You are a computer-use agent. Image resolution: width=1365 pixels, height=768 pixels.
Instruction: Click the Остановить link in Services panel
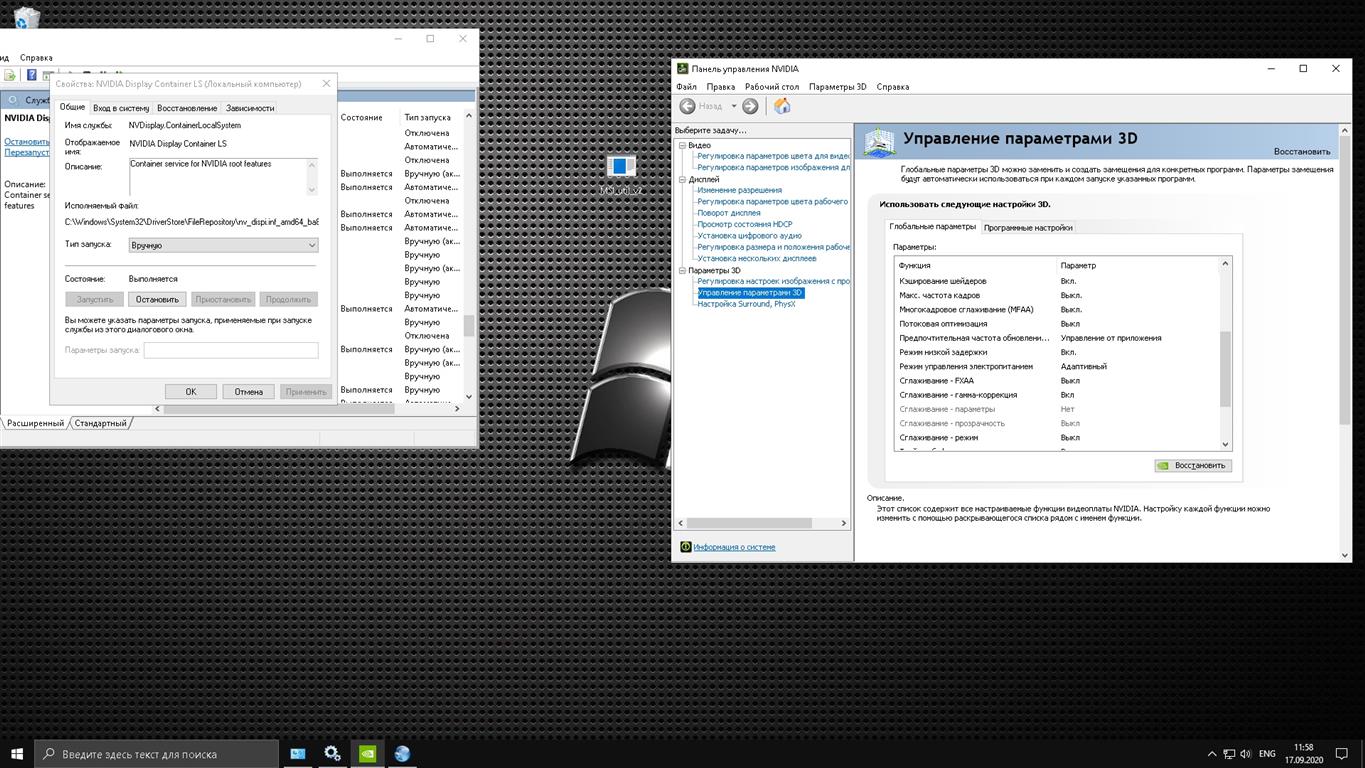tap(27, 142)
